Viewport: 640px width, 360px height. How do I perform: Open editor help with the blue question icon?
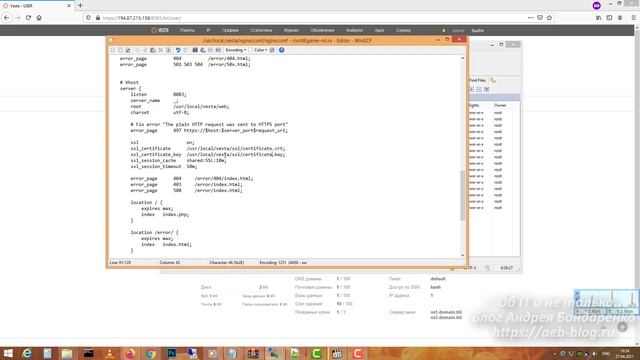(282, 50)
